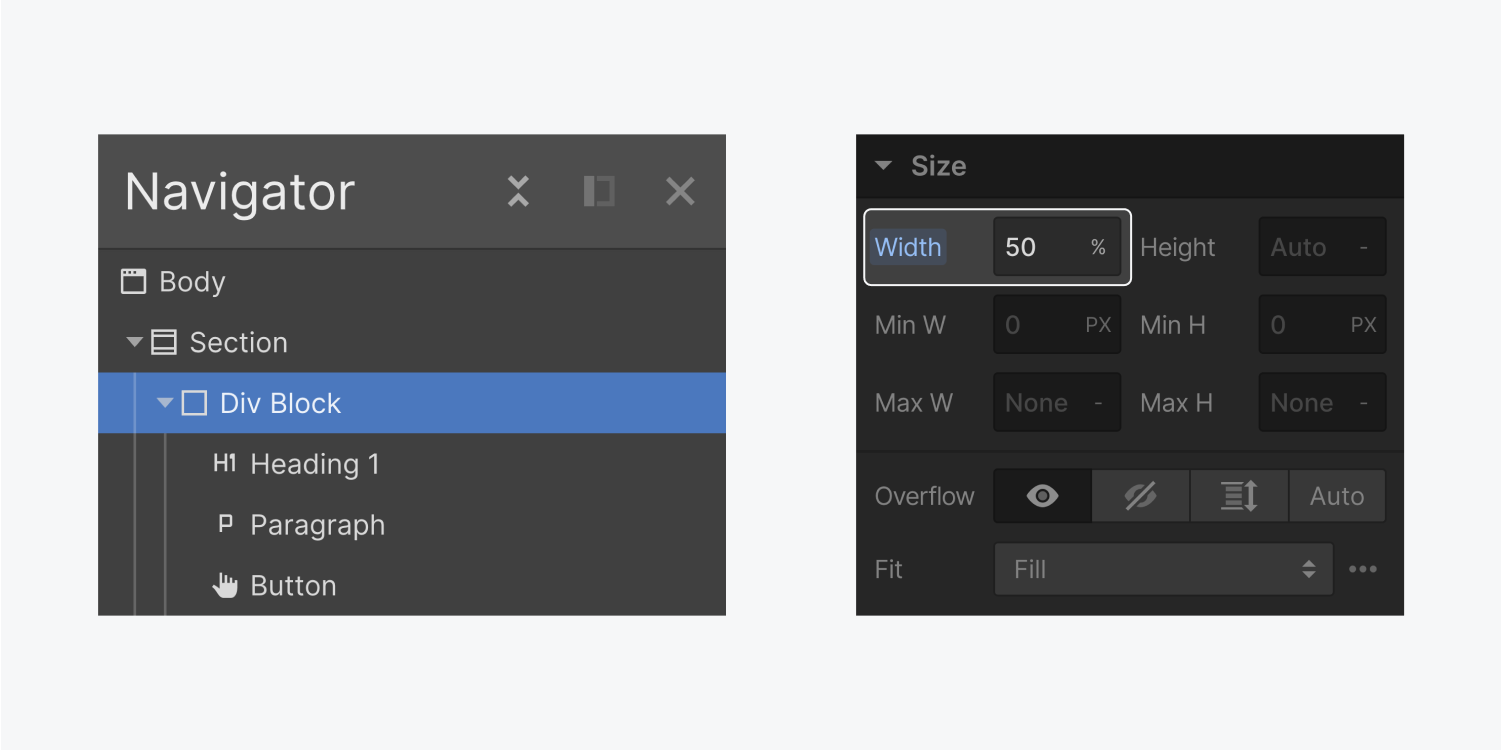Set Overflow to scroll using the scroll icon
This screenshot has height=751, width=1502.
tap(1239, 495)
